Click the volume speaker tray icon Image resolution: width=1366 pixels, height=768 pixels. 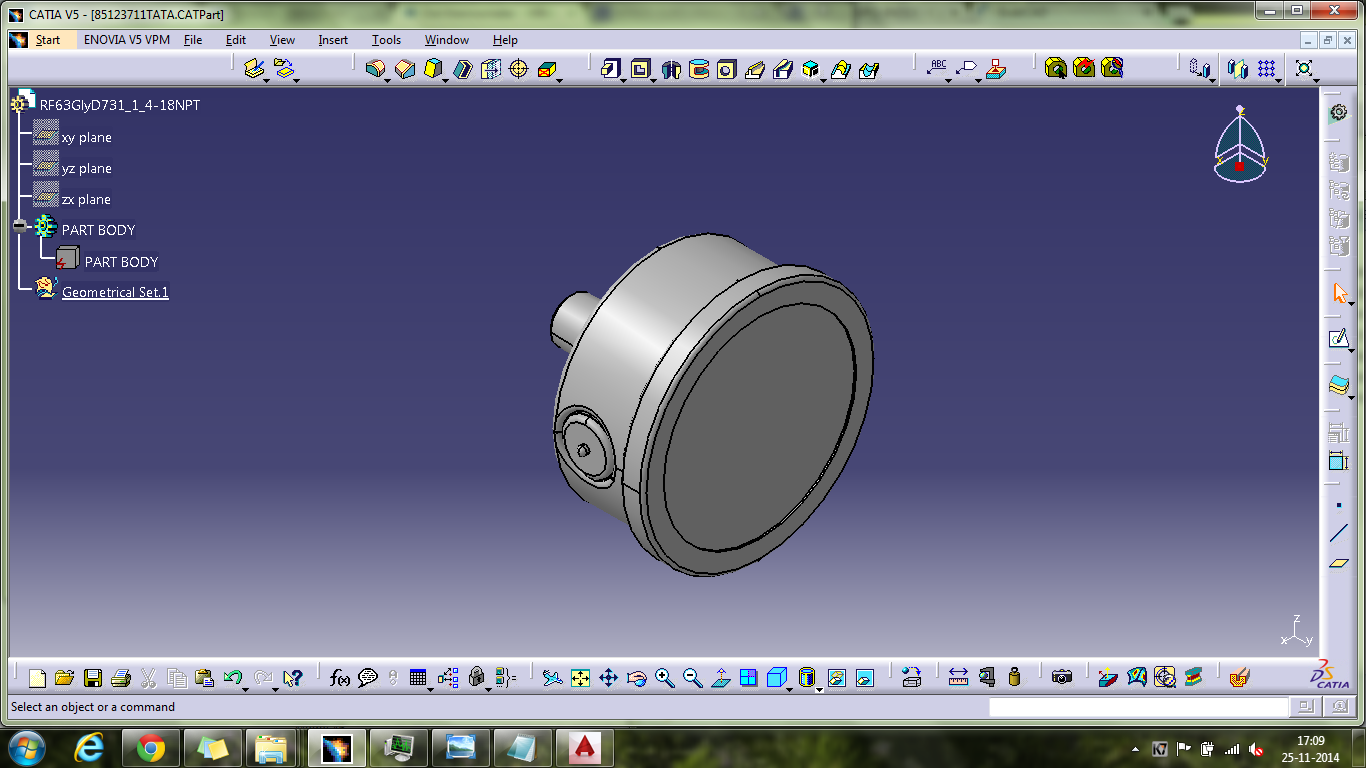click(1256, 748)
